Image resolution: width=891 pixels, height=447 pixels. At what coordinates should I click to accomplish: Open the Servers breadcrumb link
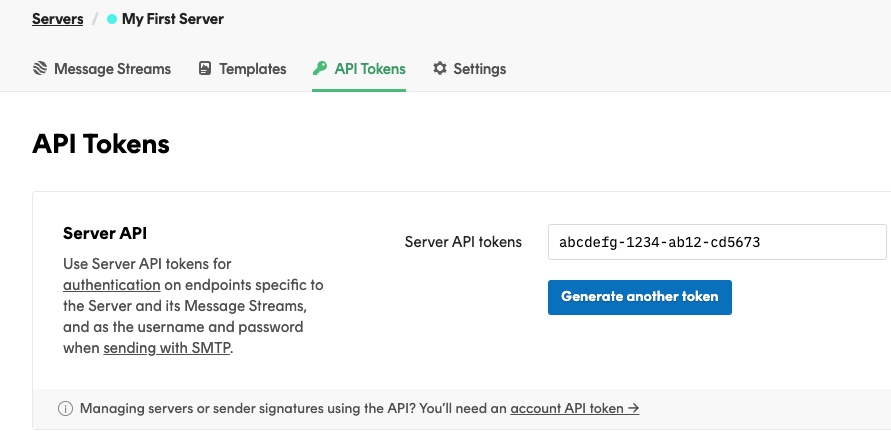click(57, 19)
